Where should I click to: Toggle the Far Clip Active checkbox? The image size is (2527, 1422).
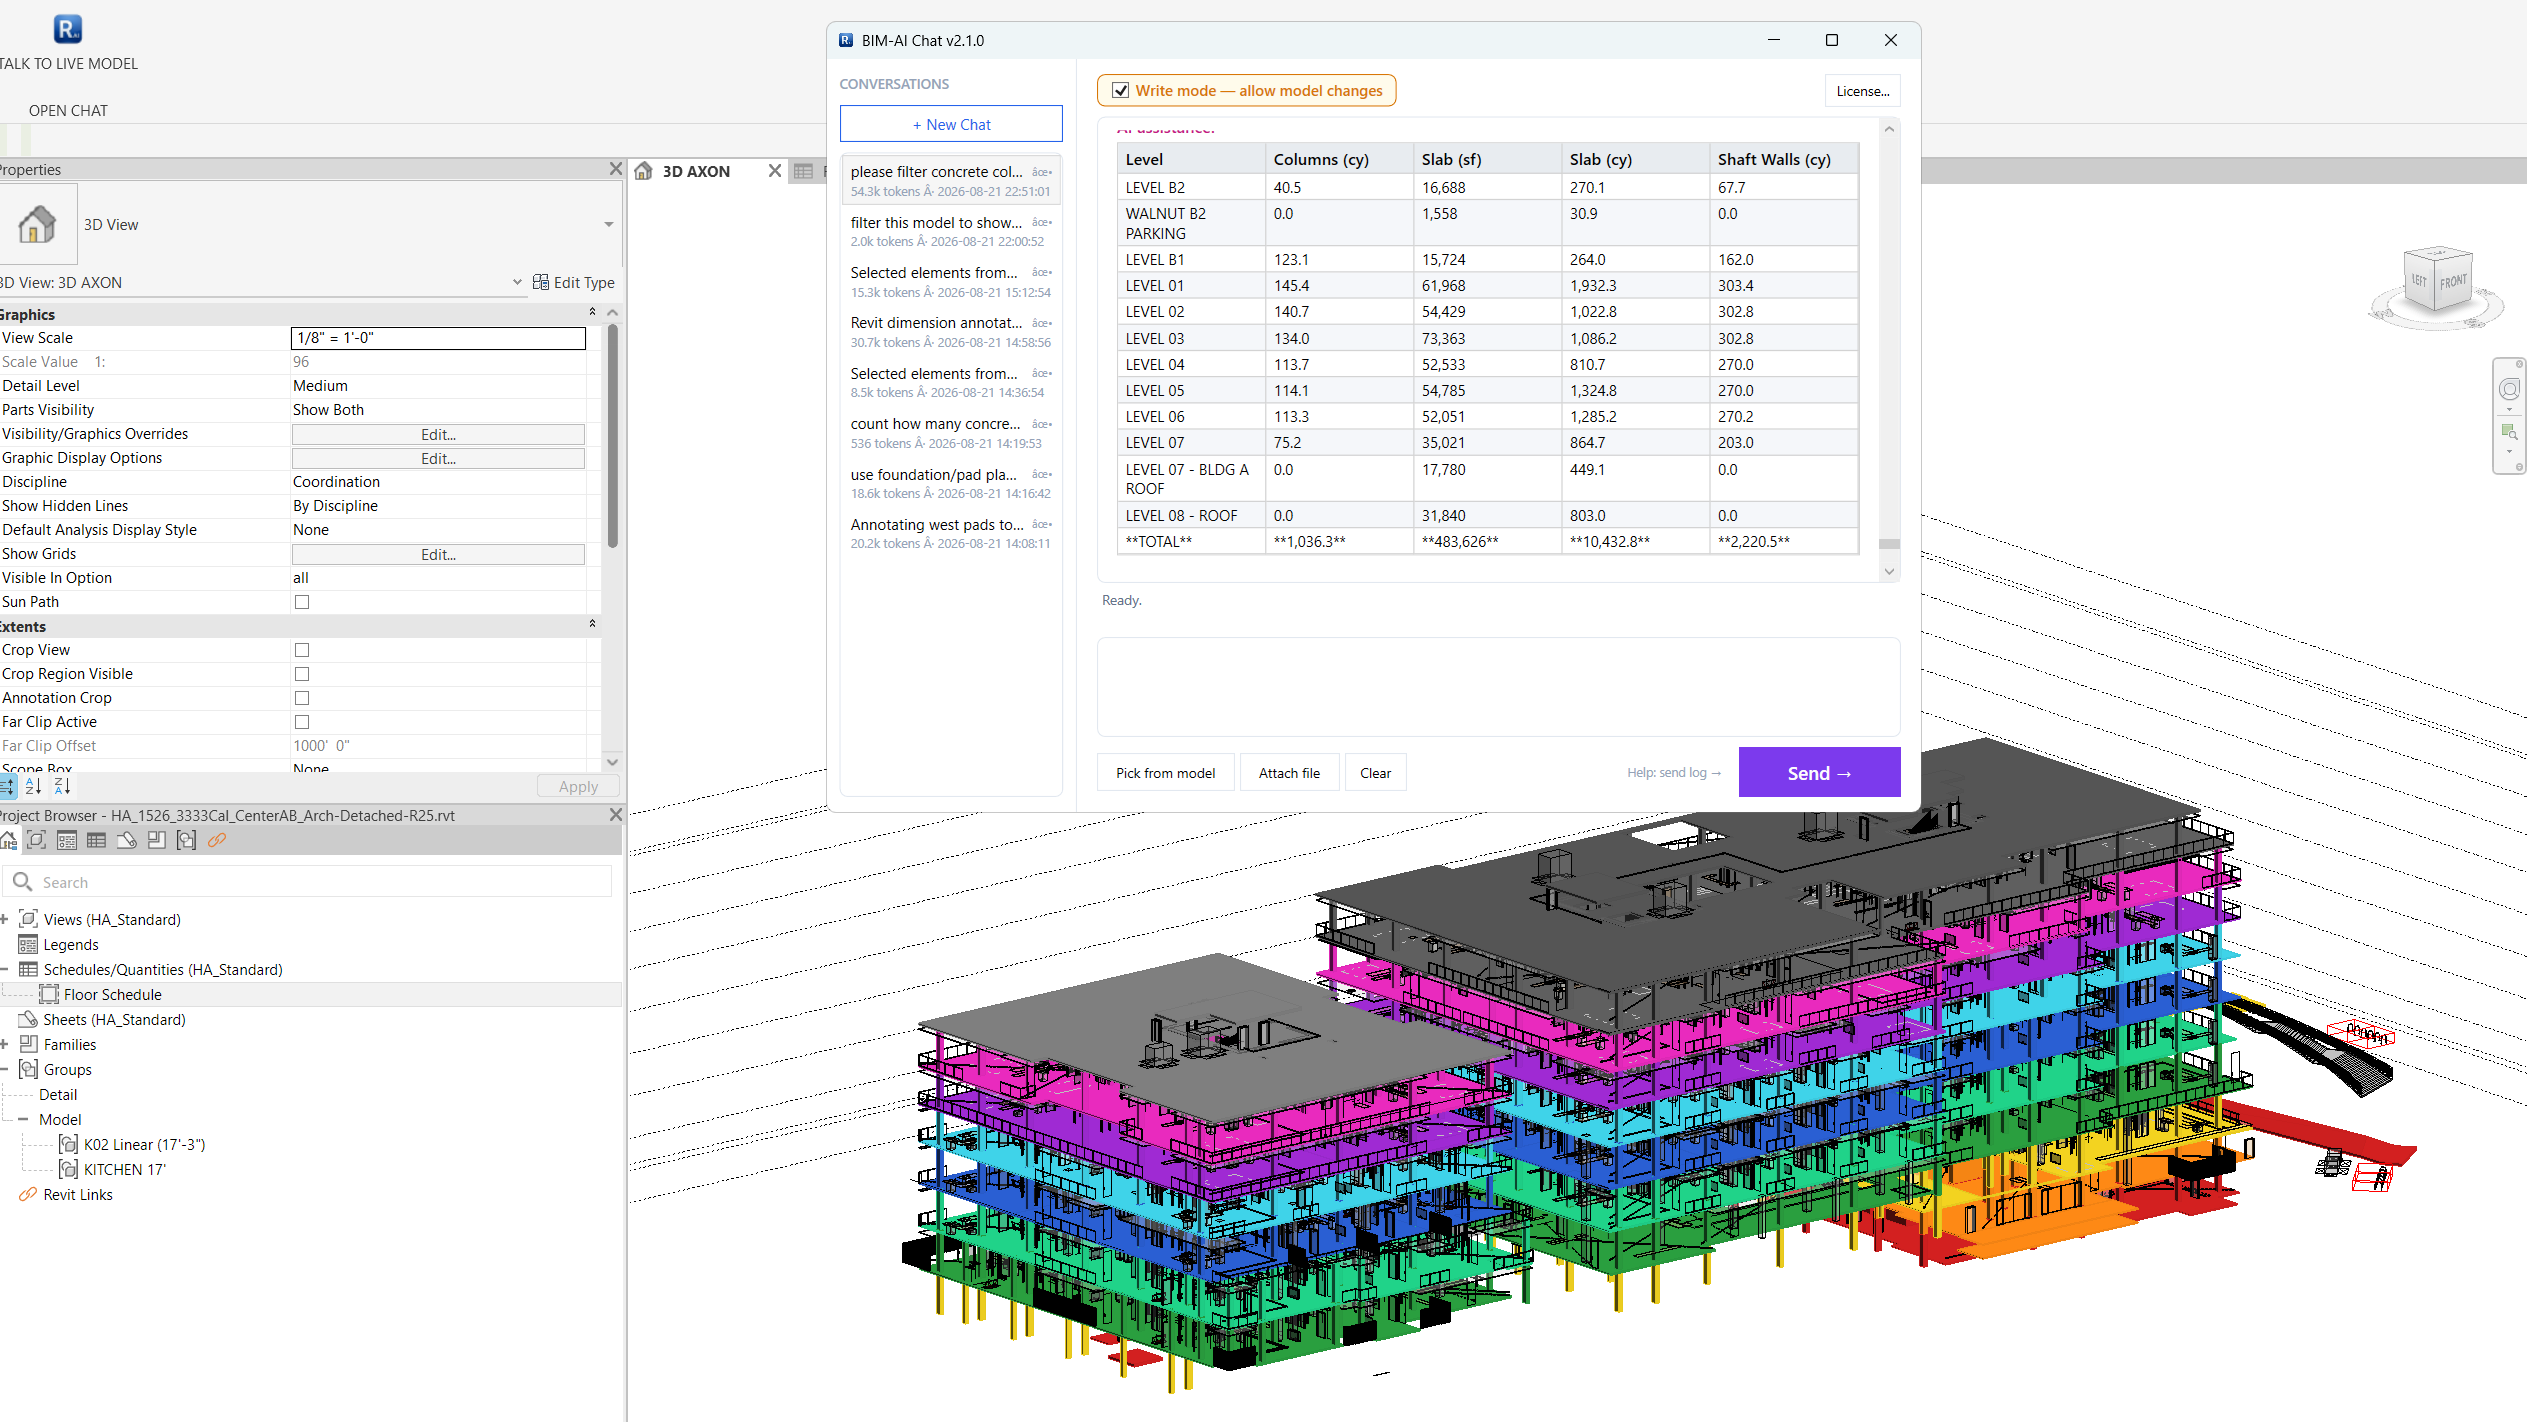pos(302,722)
